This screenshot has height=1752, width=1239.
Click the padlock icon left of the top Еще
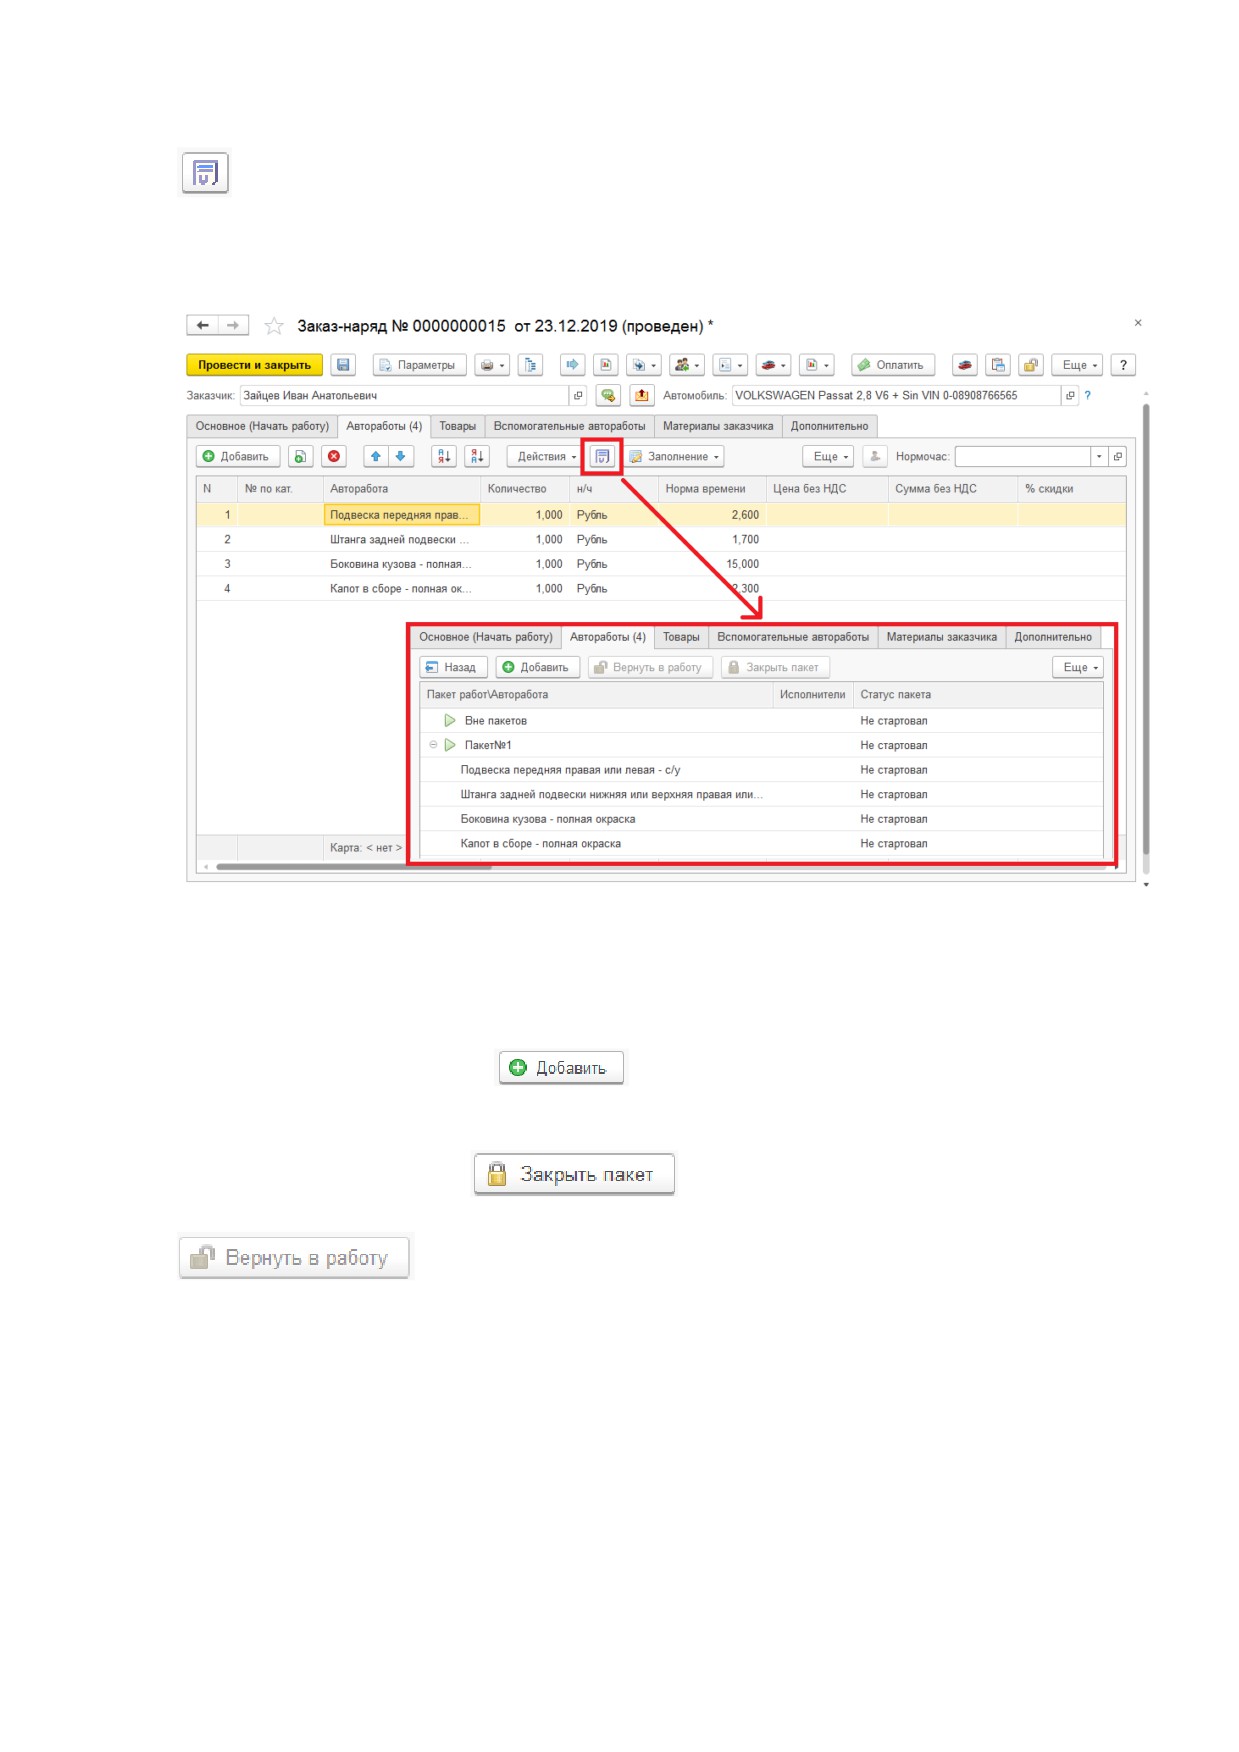[1031, 365]
